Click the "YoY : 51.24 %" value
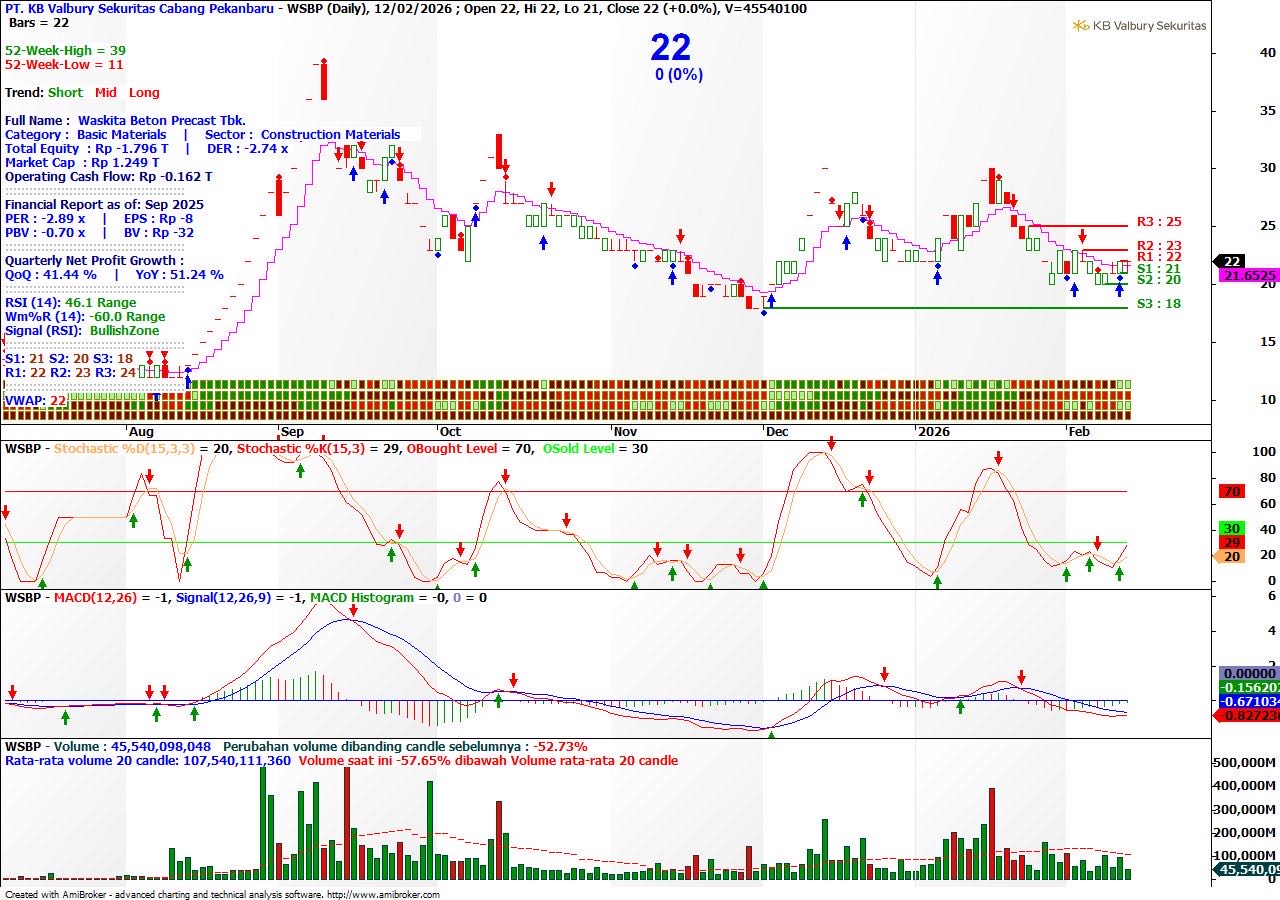This screenshot has width=1280, height=900. pos(180,274)
